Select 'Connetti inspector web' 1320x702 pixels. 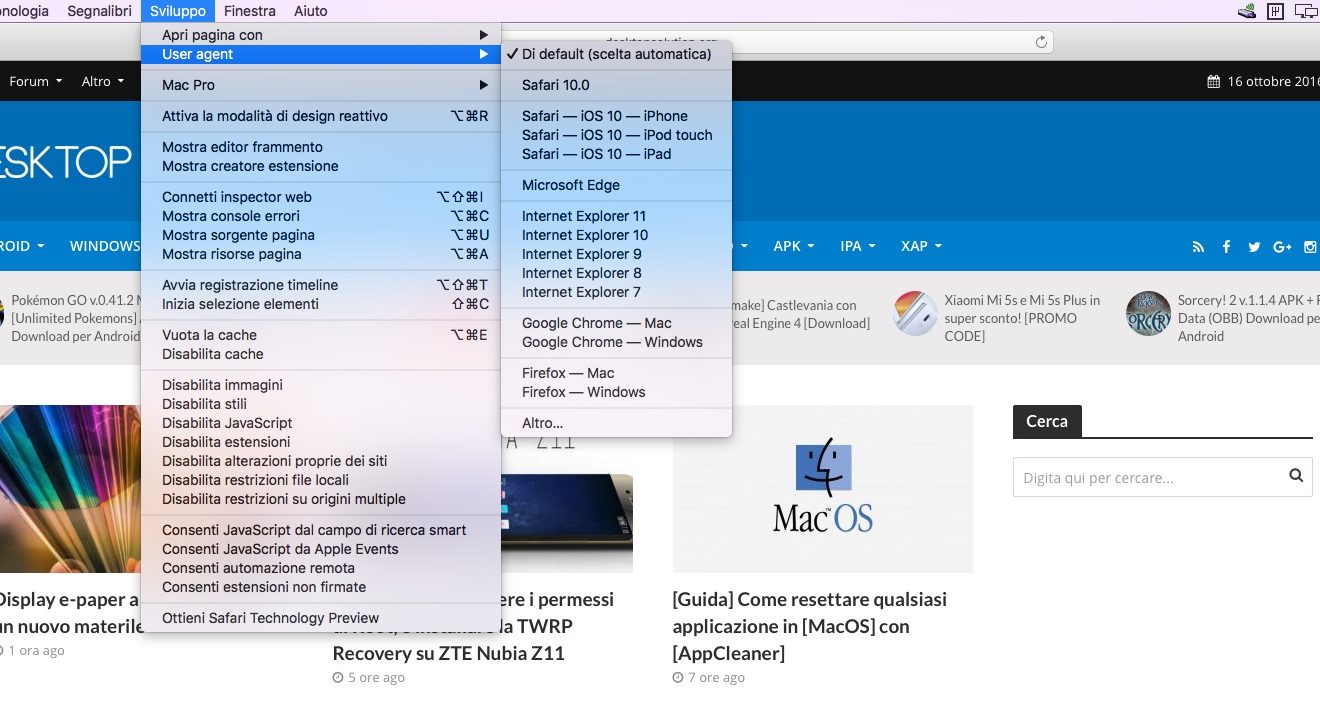[321, 197]
